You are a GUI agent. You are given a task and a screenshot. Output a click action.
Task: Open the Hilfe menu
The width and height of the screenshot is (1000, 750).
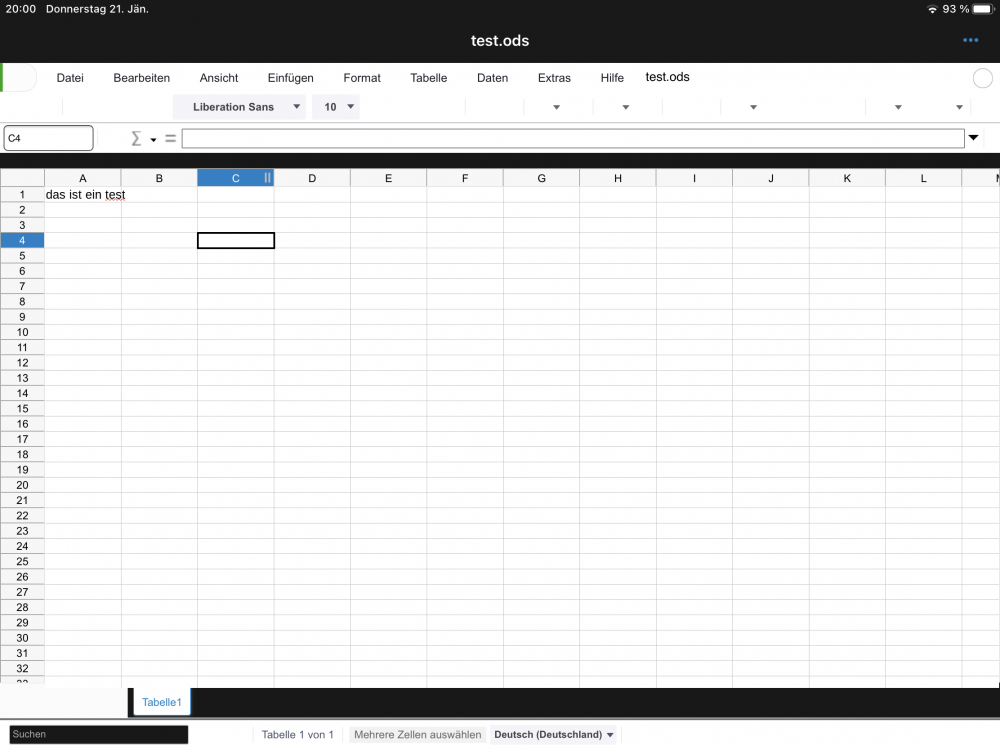[612, 78]
